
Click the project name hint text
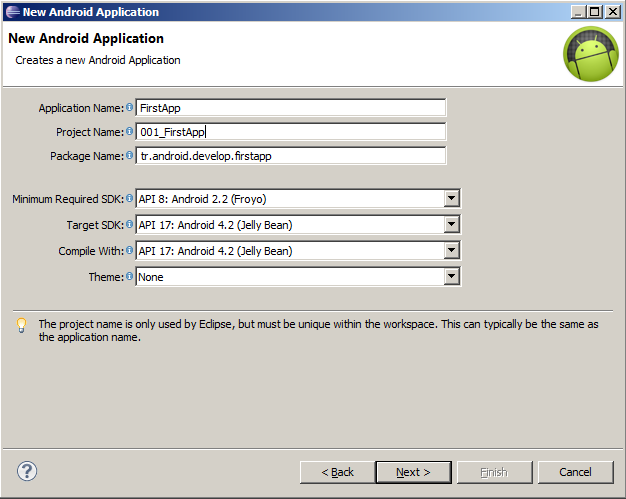click(319, 331)
